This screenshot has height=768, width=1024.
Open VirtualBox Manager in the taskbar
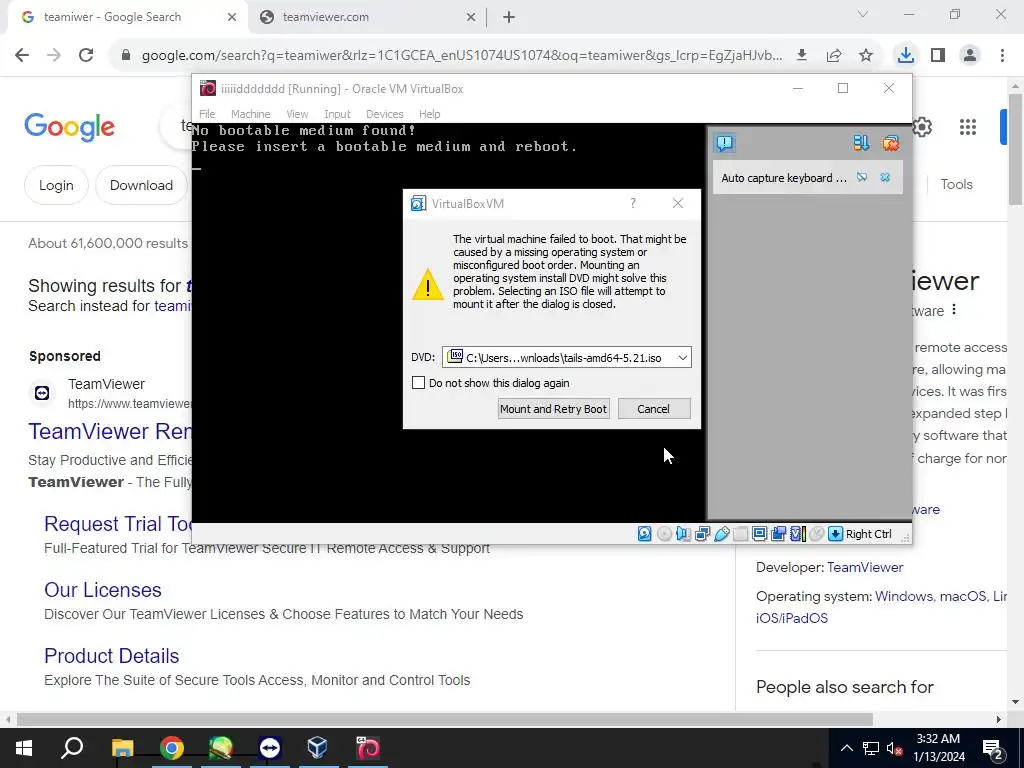[x=318, y=748]
